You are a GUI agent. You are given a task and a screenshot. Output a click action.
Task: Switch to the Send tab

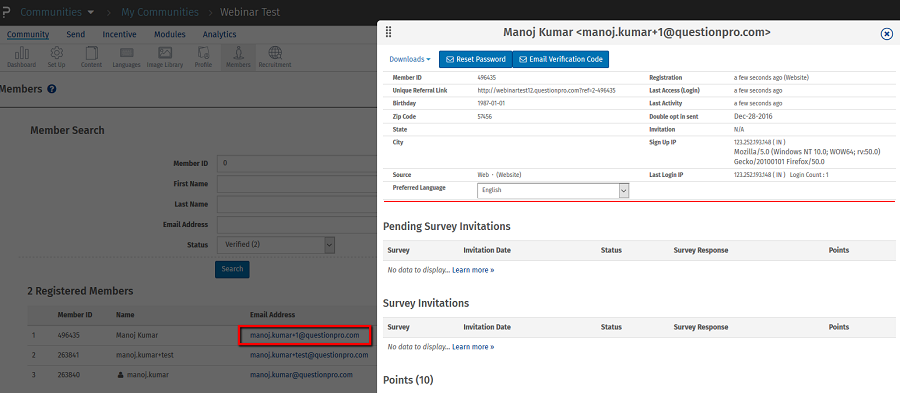click(76, 34)
